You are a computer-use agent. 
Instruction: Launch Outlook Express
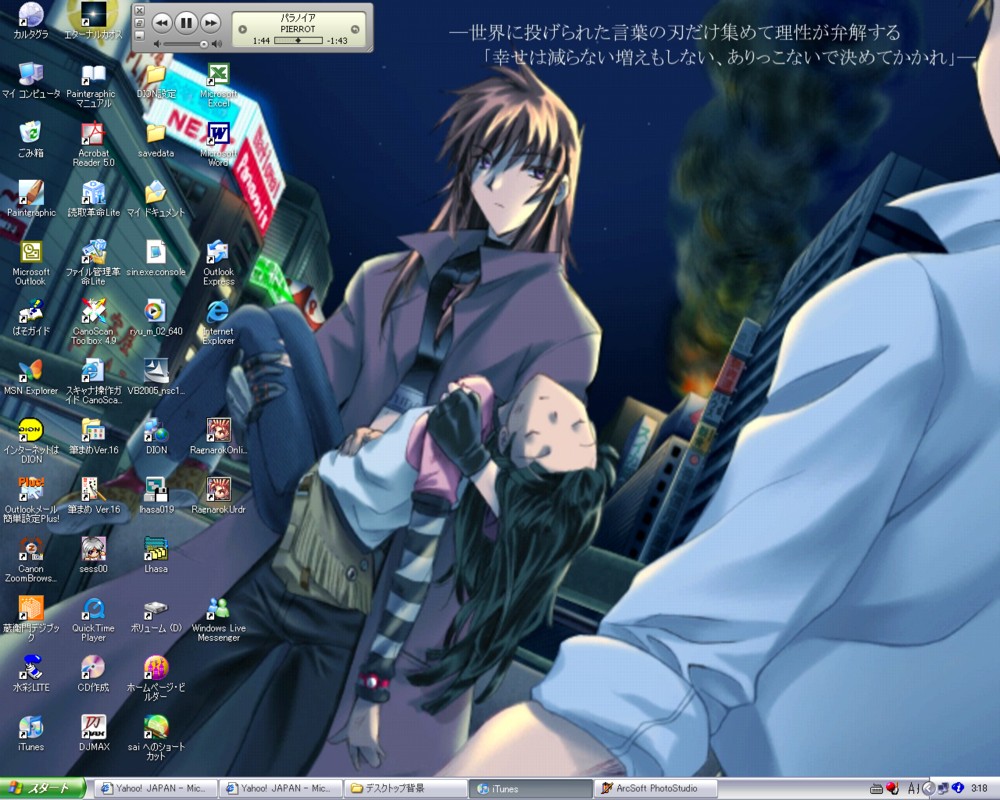tap(218, 263)
